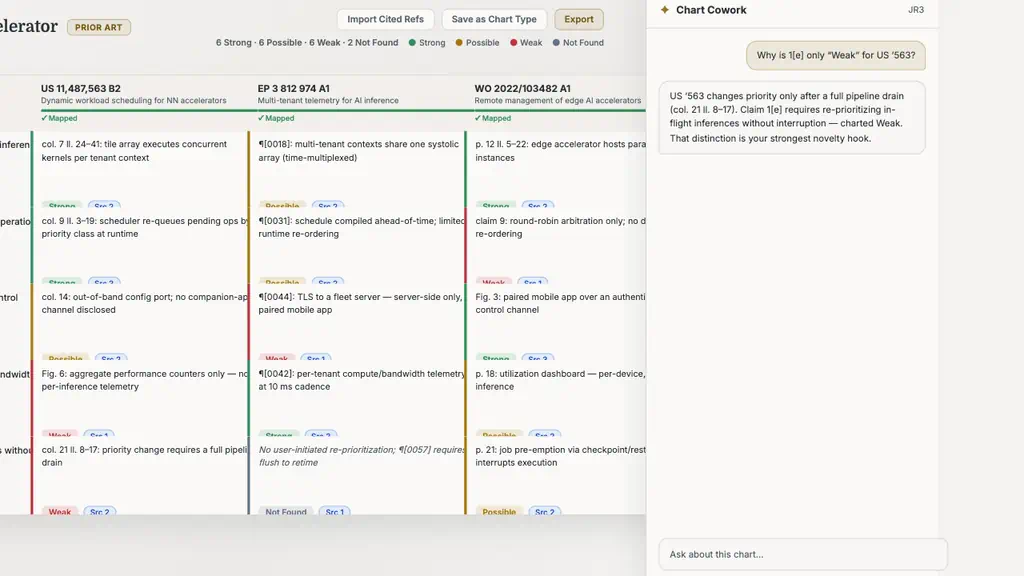The image size is (1024, 576).
Task: Click Mapped checkmark under WO 2022/103482 A1
Action: 477,118
